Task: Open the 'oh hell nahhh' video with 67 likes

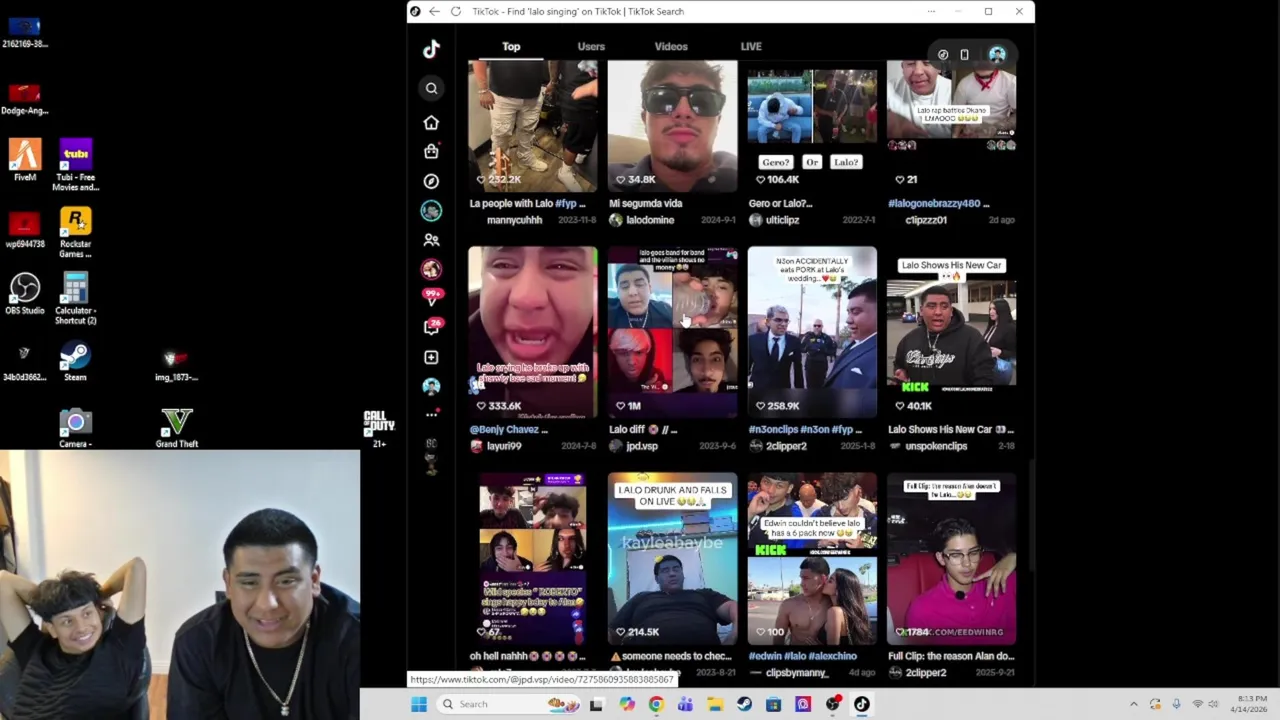Action: point(533,558)
